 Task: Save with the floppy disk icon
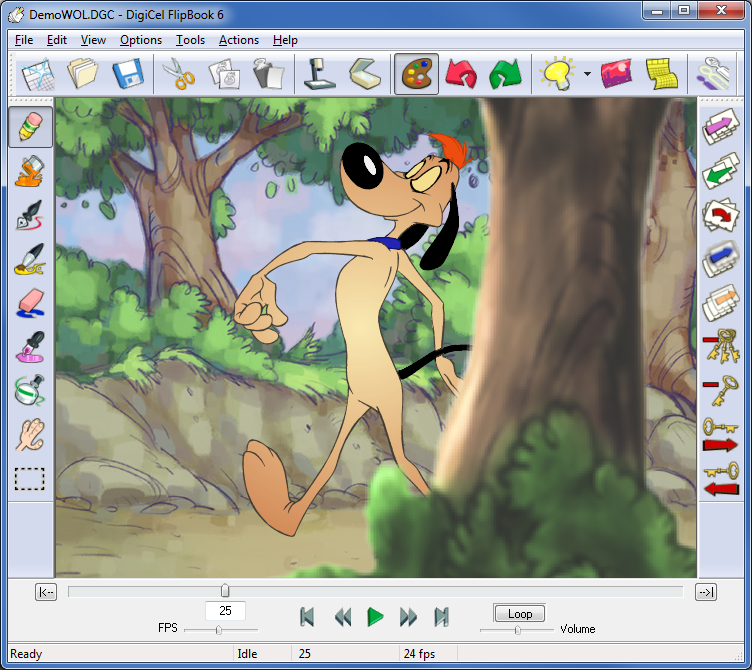128,73
